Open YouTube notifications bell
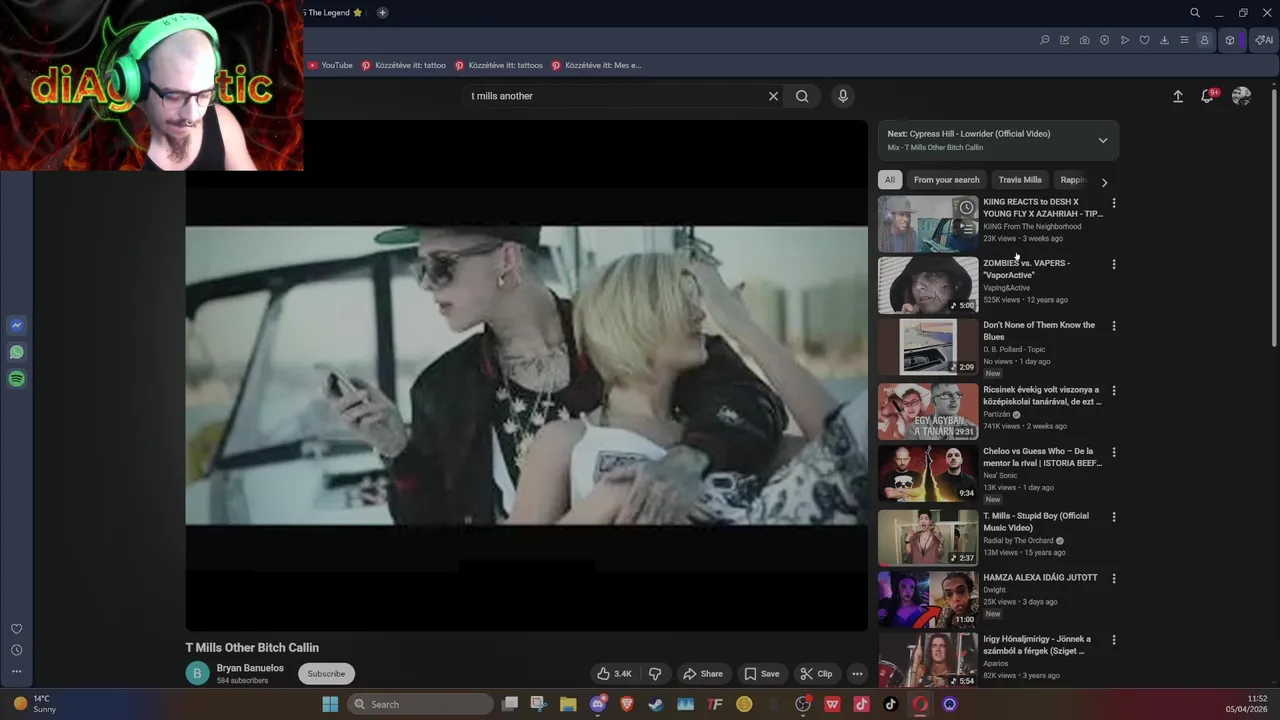Screen dimensions: 1280x720 [1208, 95]
